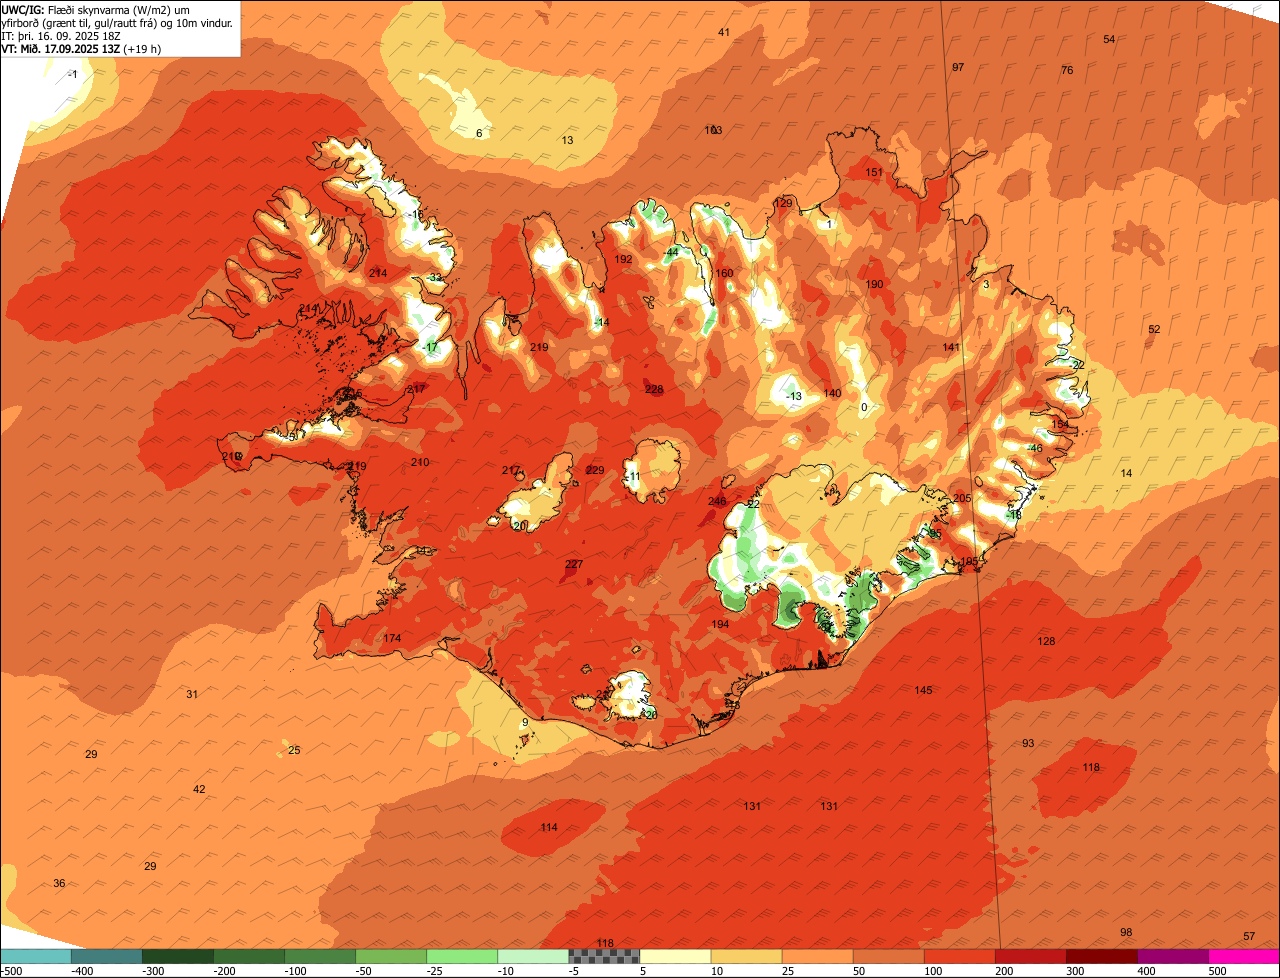This screenshot has width=1280, height=978.
Task: Click the valid time 'VT: Mið. 17.09.2025 13Z (+19 h)'
Action: tap(81, 48)
